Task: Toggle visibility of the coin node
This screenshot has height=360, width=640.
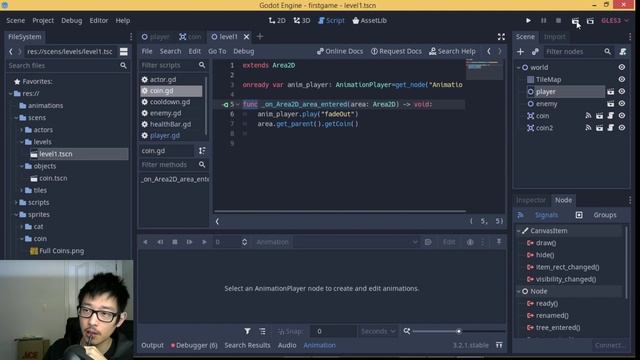Action: 622,116
